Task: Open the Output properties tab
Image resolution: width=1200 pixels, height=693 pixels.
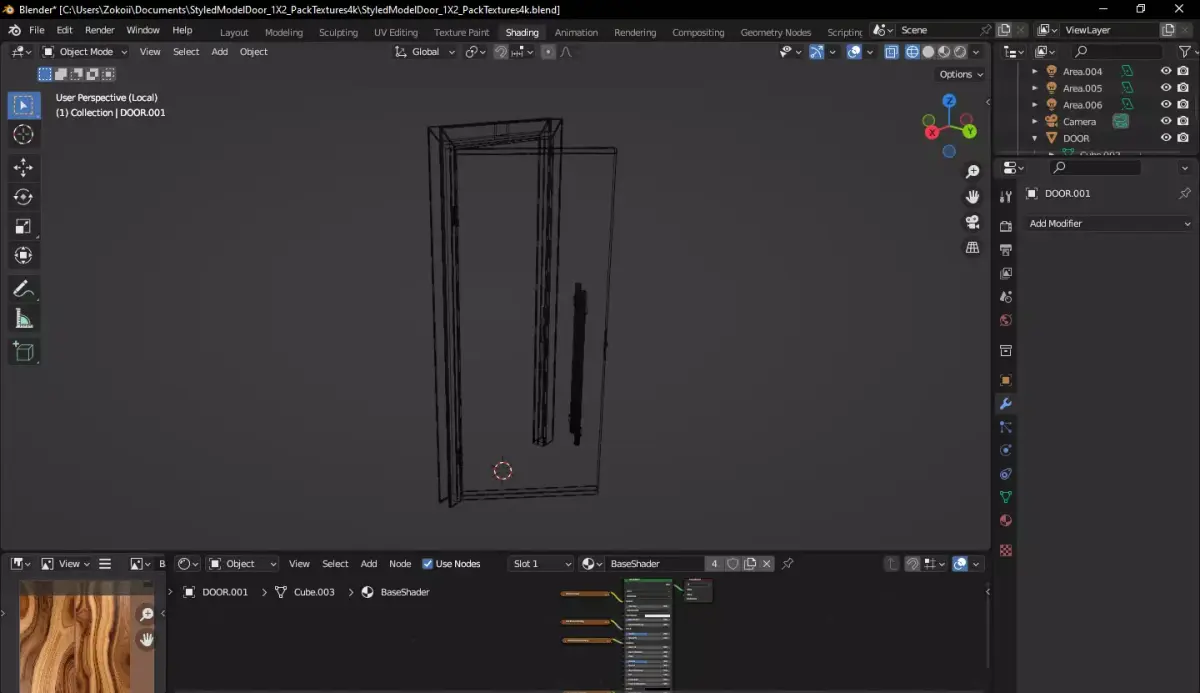Action: 1006,249
